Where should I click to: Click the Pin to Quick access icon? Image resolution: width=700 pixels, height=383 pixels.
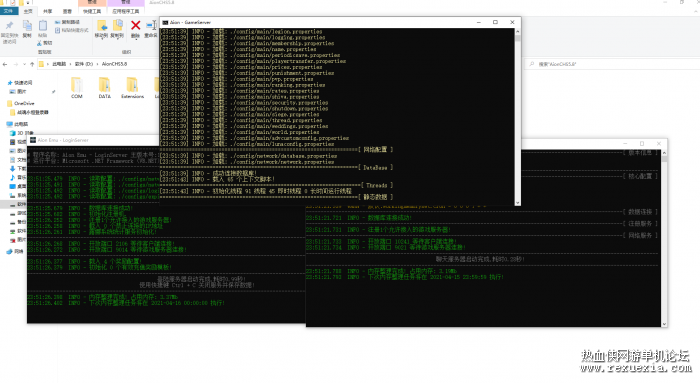coord(9,25)
